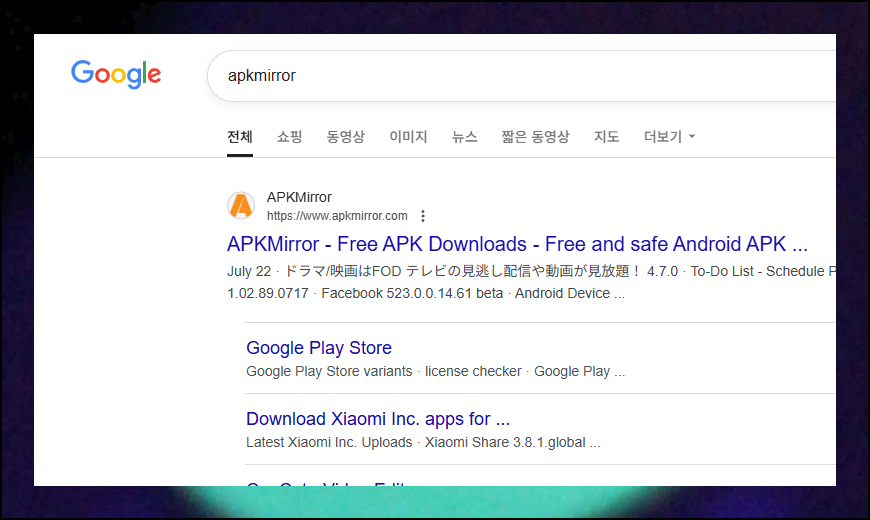The height and width of the screenshot is (520, 870).
Task: Click Google Play Store variants description text
Action: [x=330, y=371]
